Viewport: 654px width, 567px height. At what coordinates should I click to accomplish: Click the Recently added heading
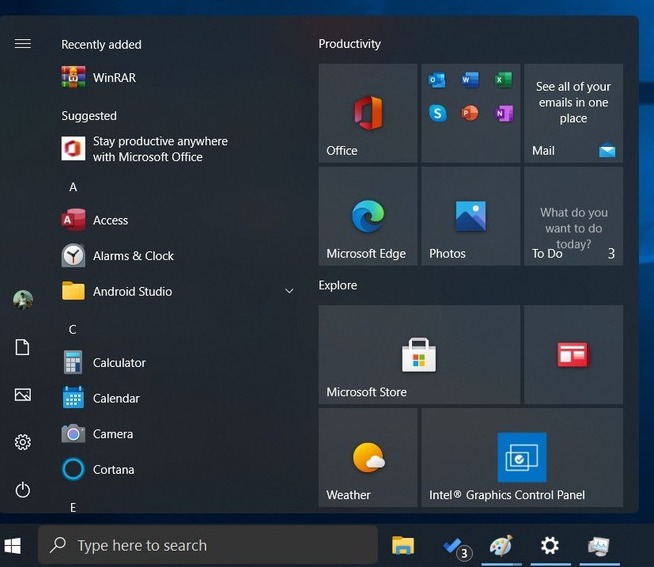pos(101,44)
